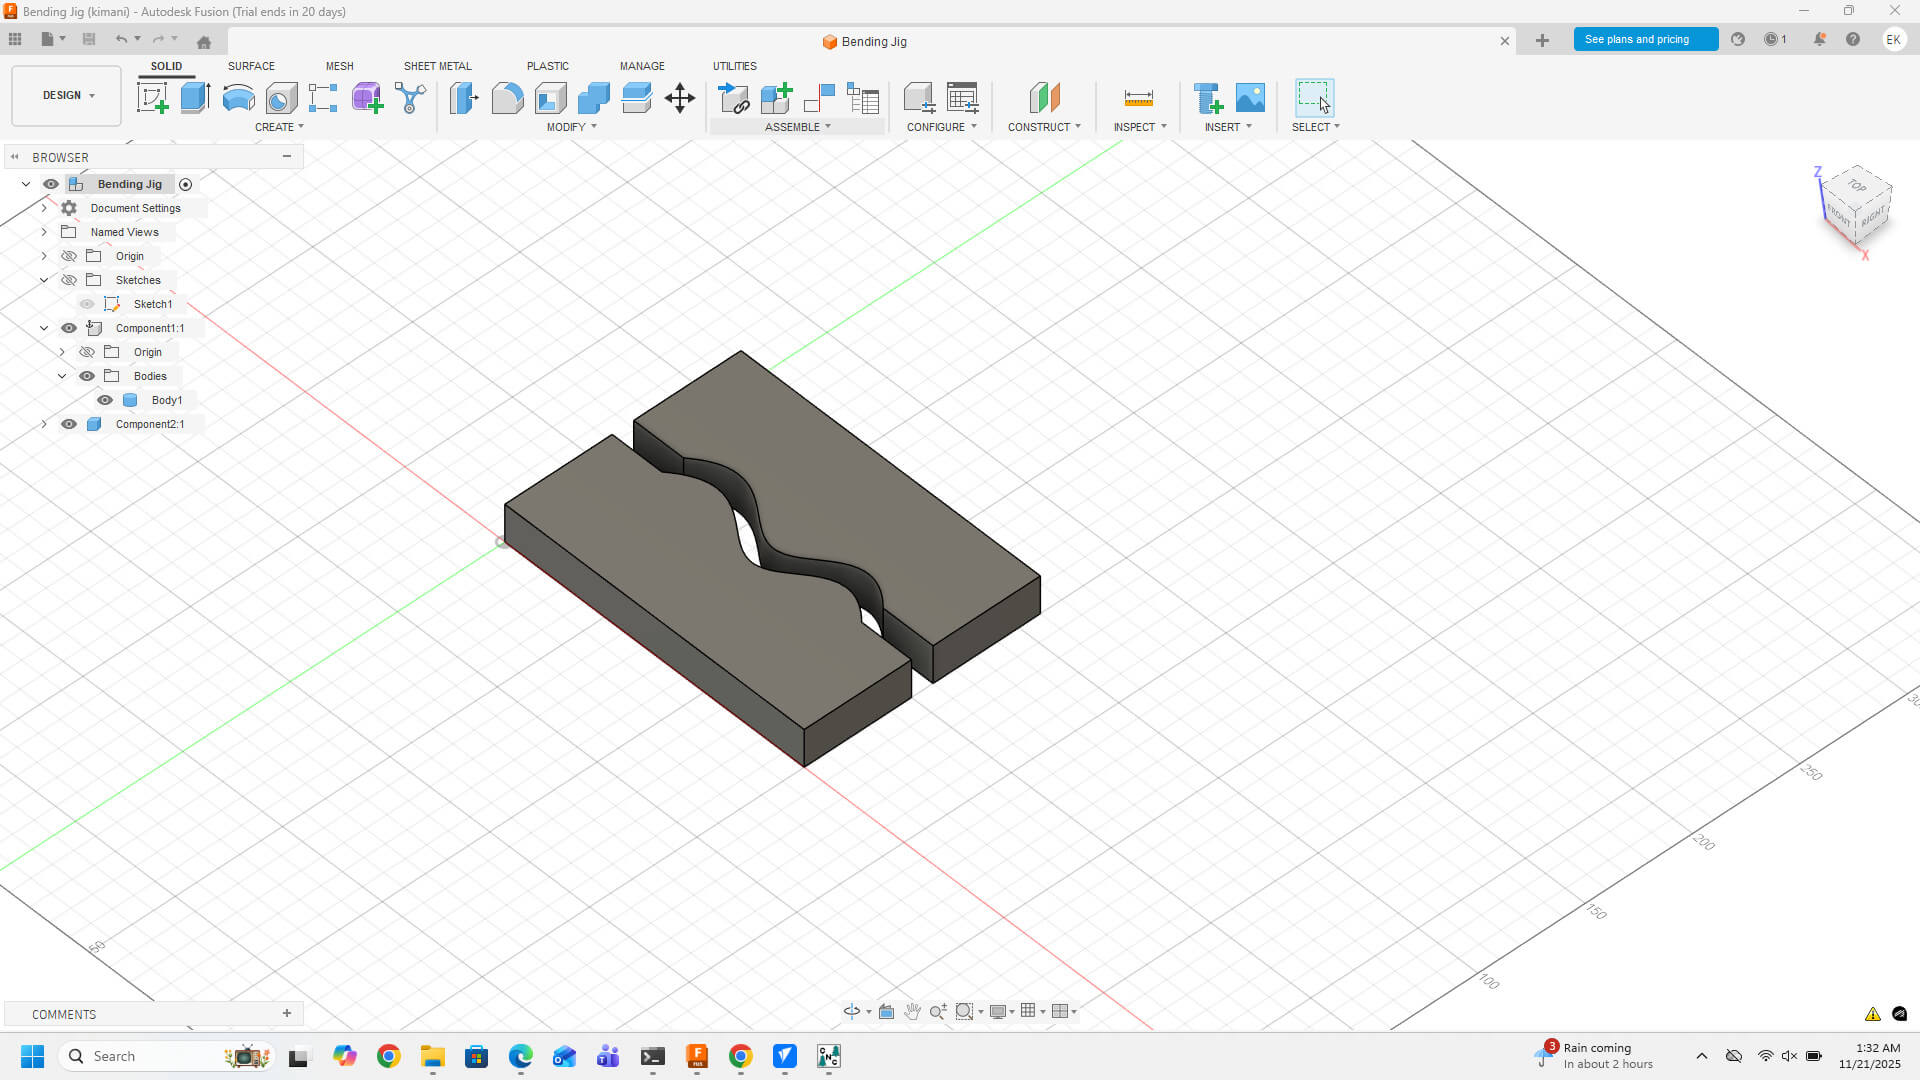Switch to the SHEET METAL tab
The width and height of the screenshot is (1920, 1080).
click(437, 66)
